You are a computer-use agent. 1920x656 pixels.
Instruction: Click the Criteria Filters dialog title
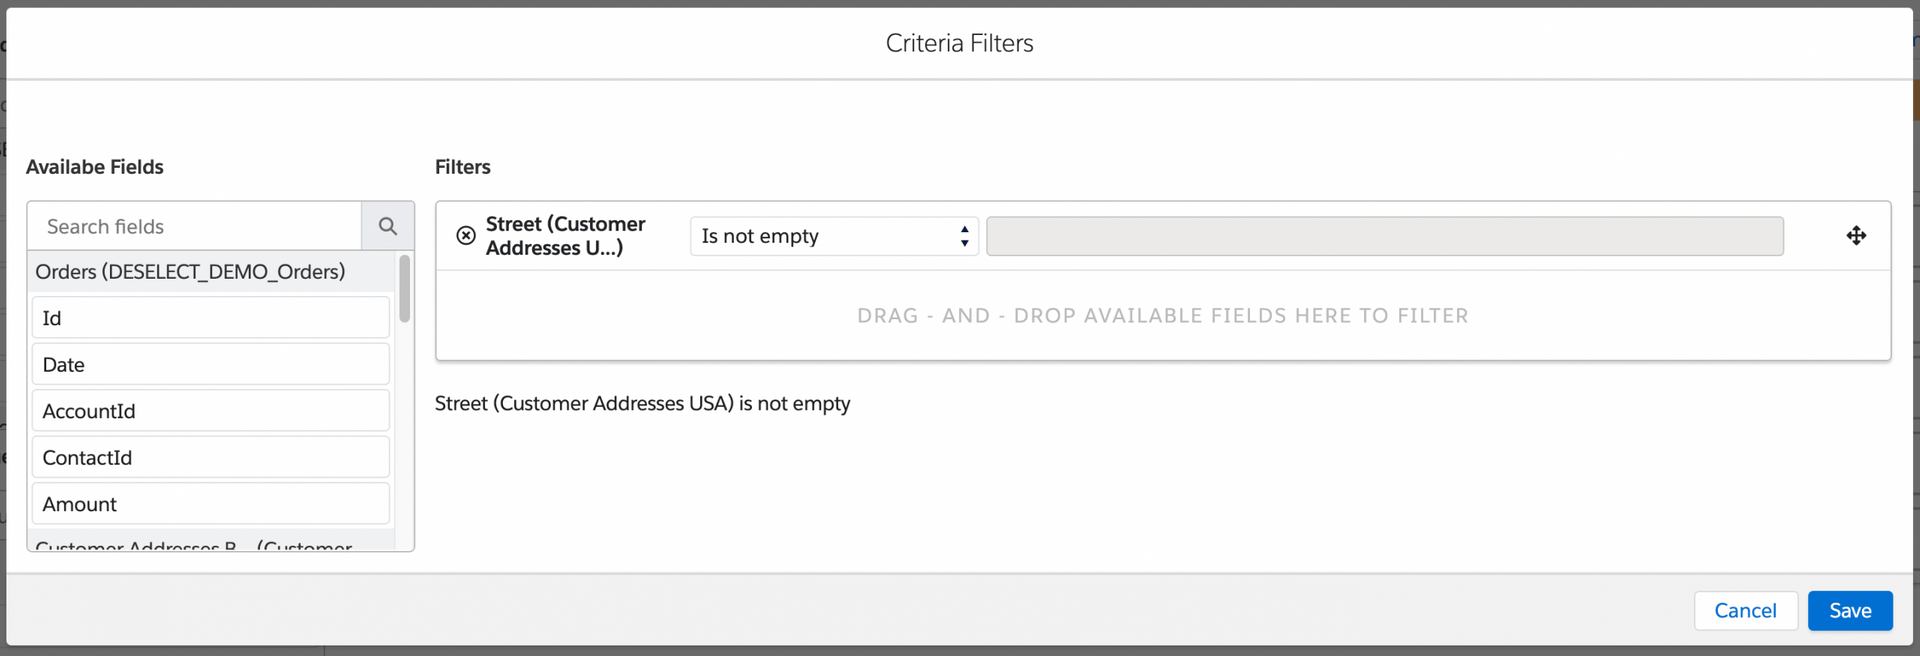(959, 43)
